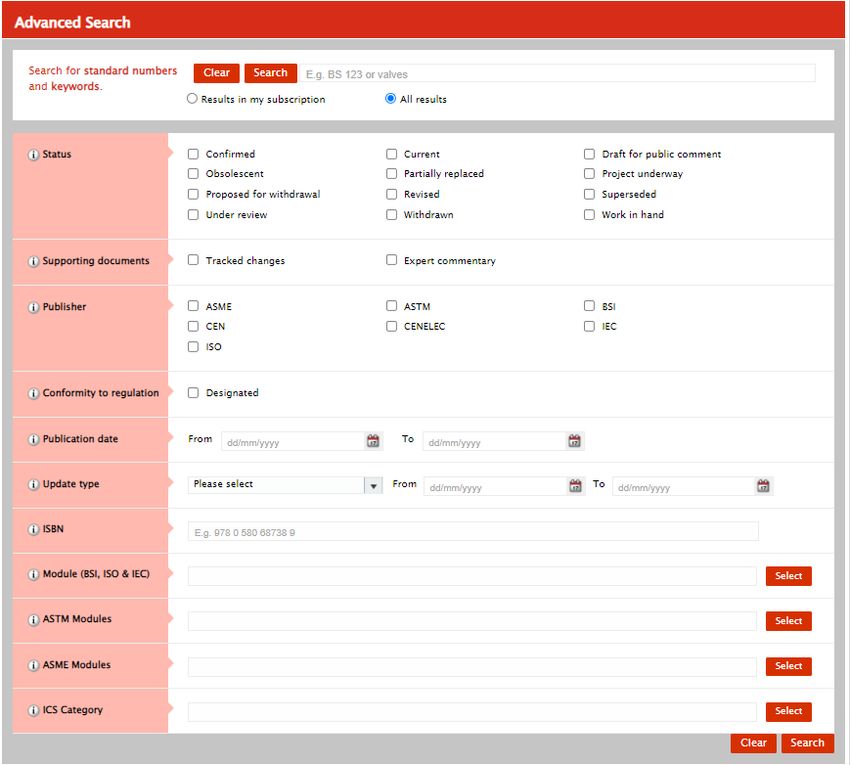Focus the standard numbers keyword search box

point(557,74)
